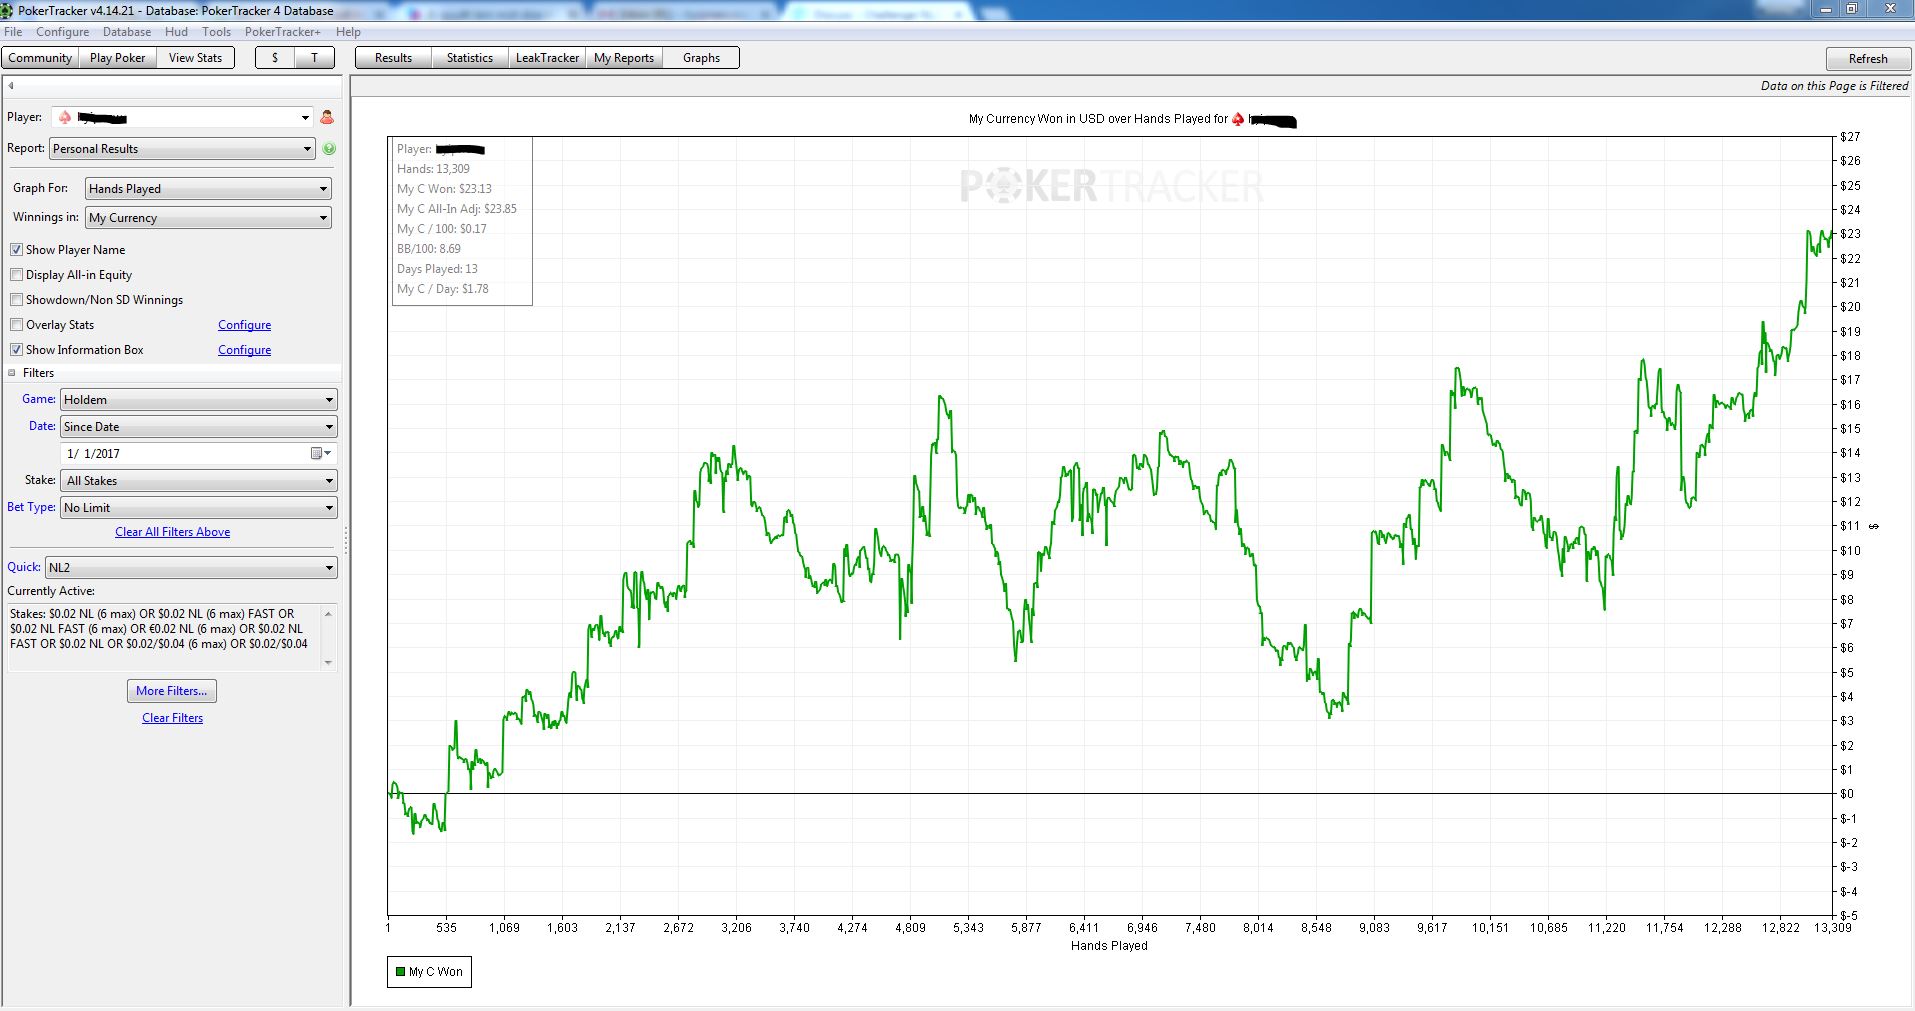Switch to the Results tab
The image size is (1915, 1011).
[393, 58]
